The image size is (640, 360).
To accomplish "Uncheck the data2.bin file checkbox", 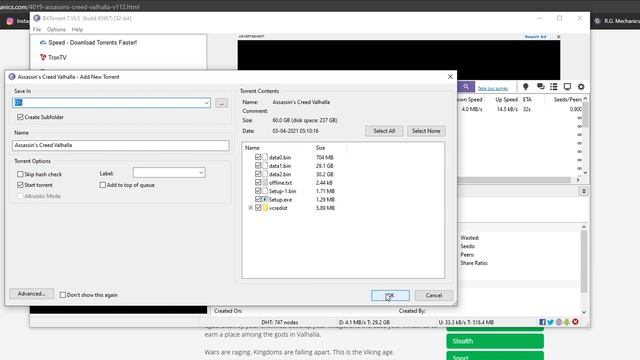I will click(258, 174).
